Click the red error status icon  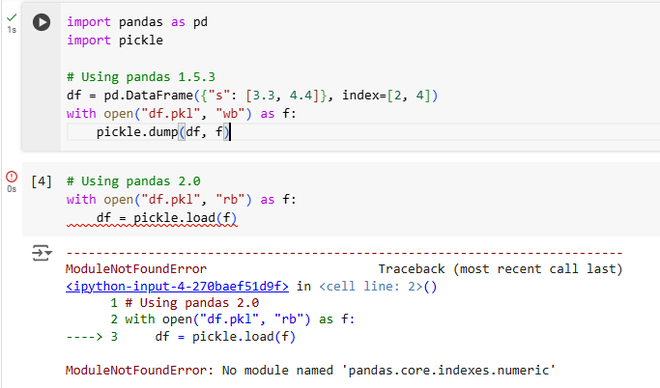pyautogui.click(x=11, y=176)
